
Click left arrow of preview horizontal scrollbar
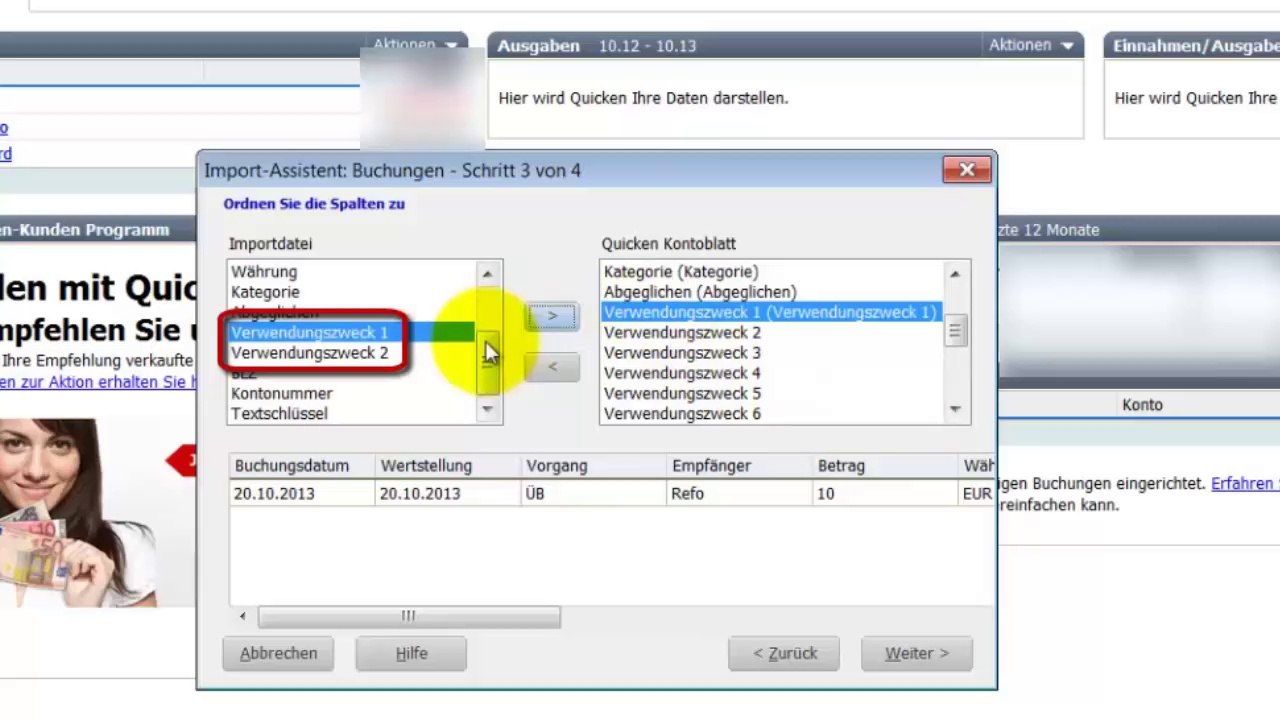pos(242,617)
